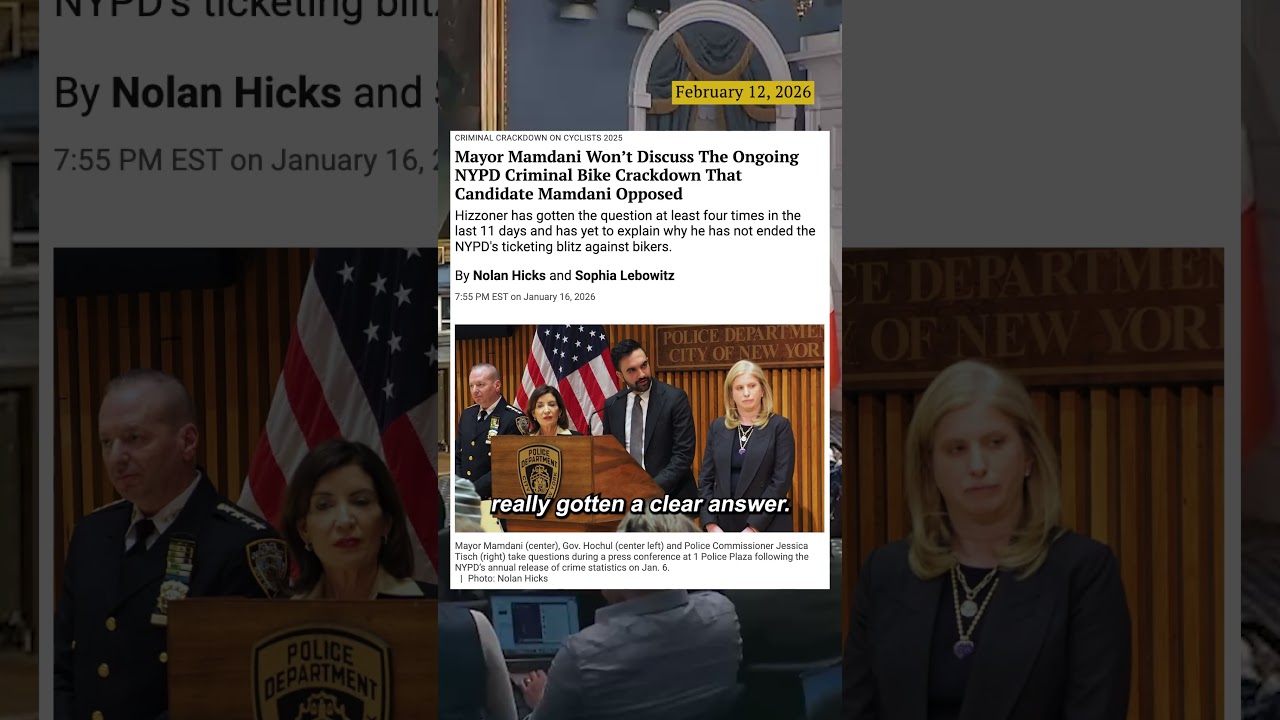Click the 'Police Department City of New York' sign in the center photo
The image size is (1280, 720).
pyautogui.click(x=739, y=347)
